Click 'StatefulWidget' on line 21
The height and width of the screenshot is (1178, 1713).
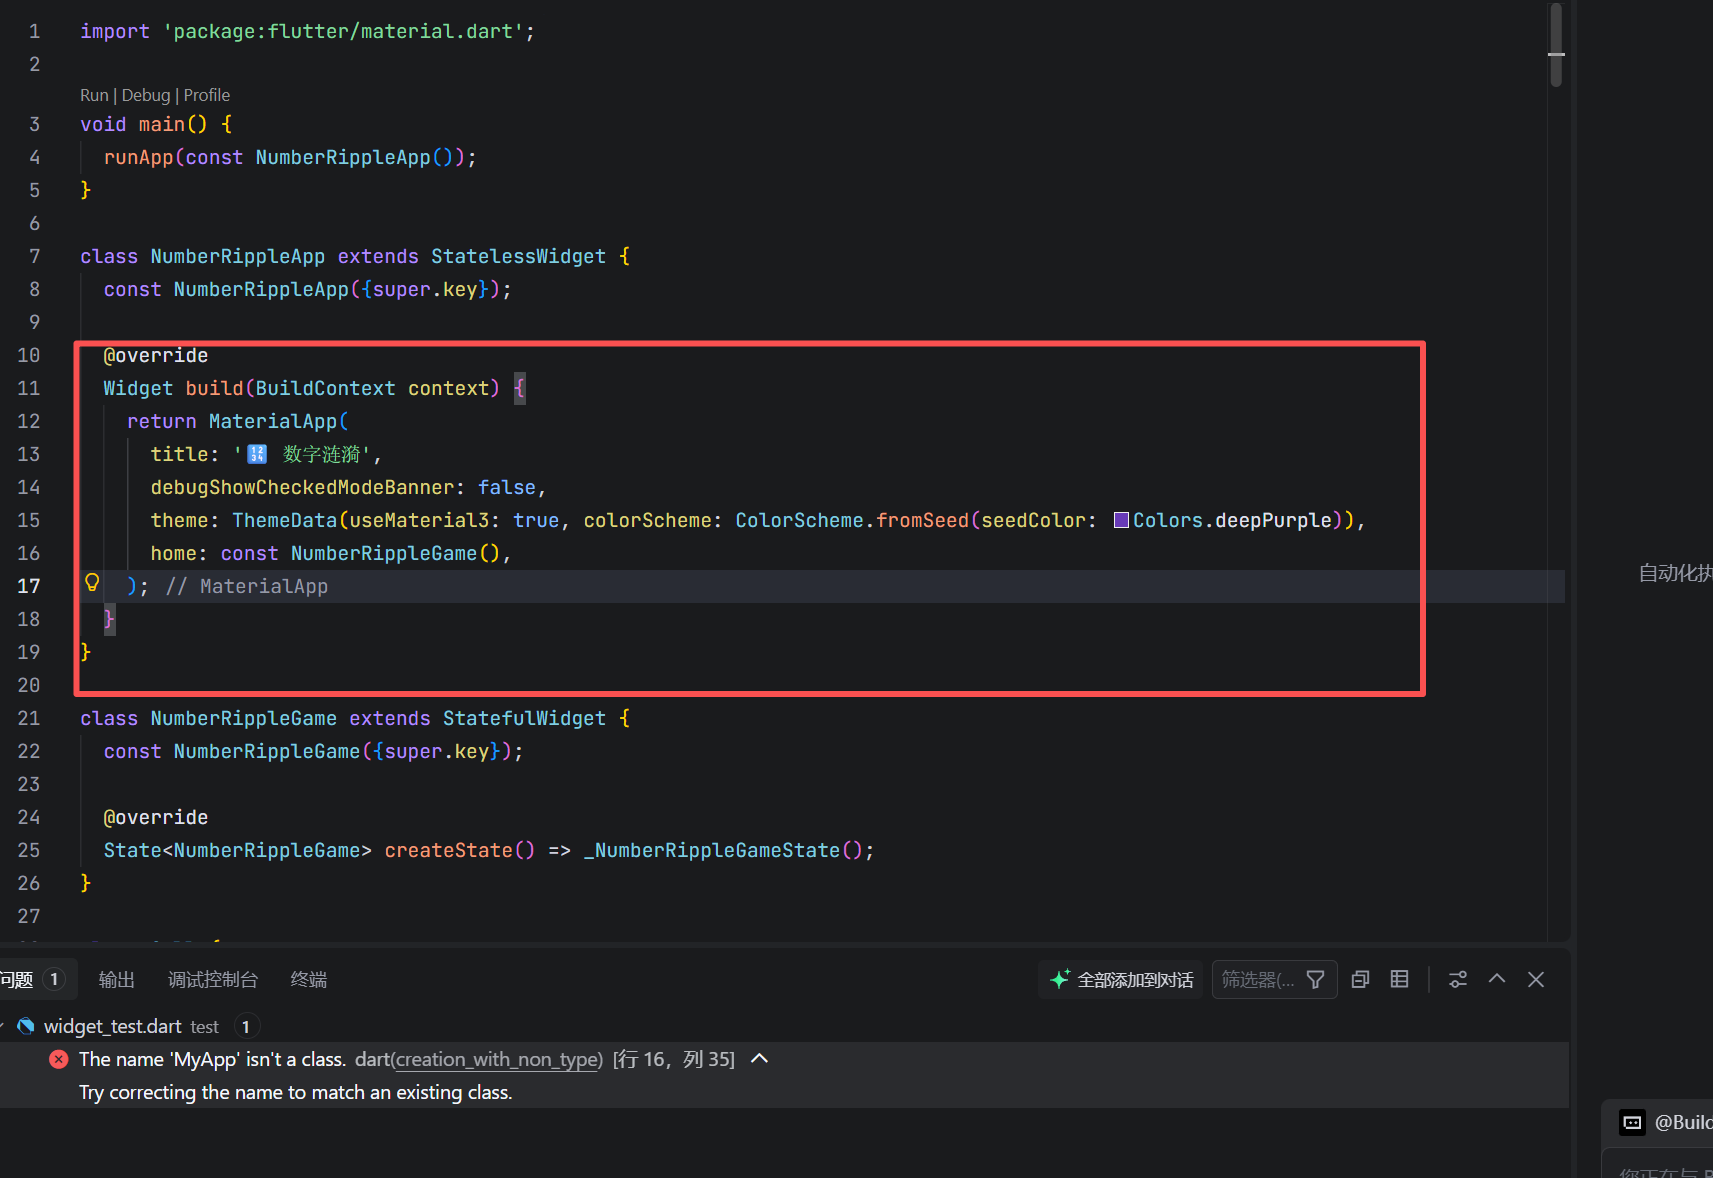525,718
